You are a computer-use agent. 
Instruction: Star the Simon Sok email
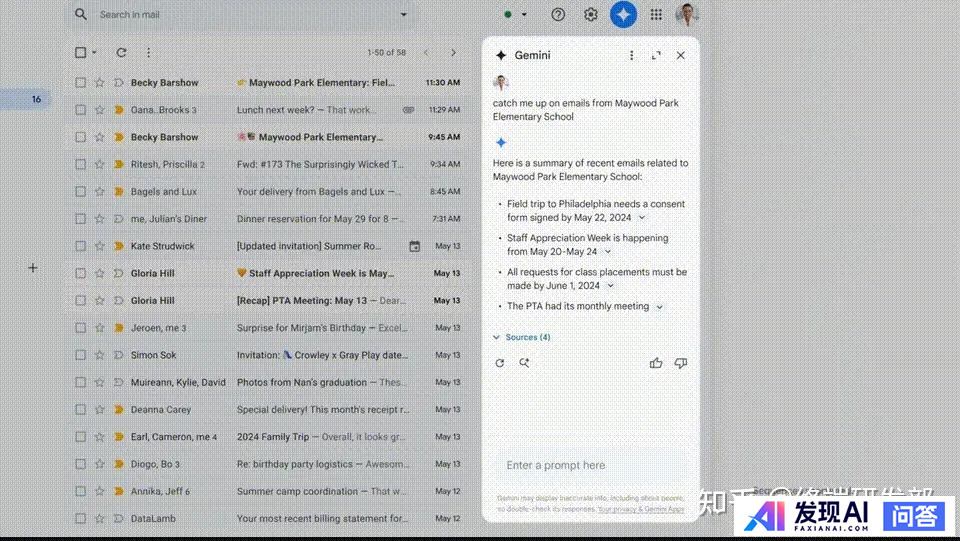99,355
